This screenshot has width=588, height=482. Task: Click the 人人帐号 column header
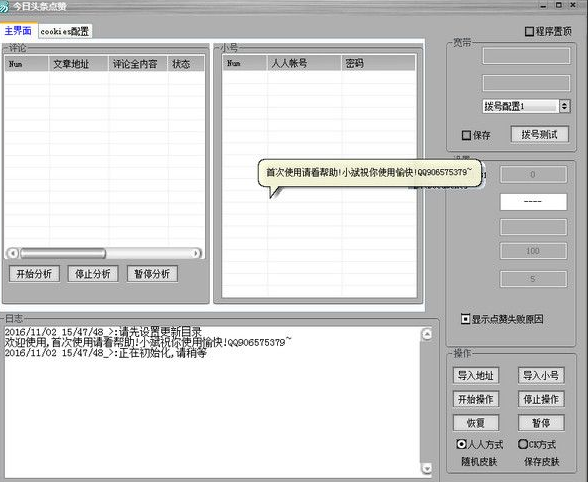coord(304,63)
